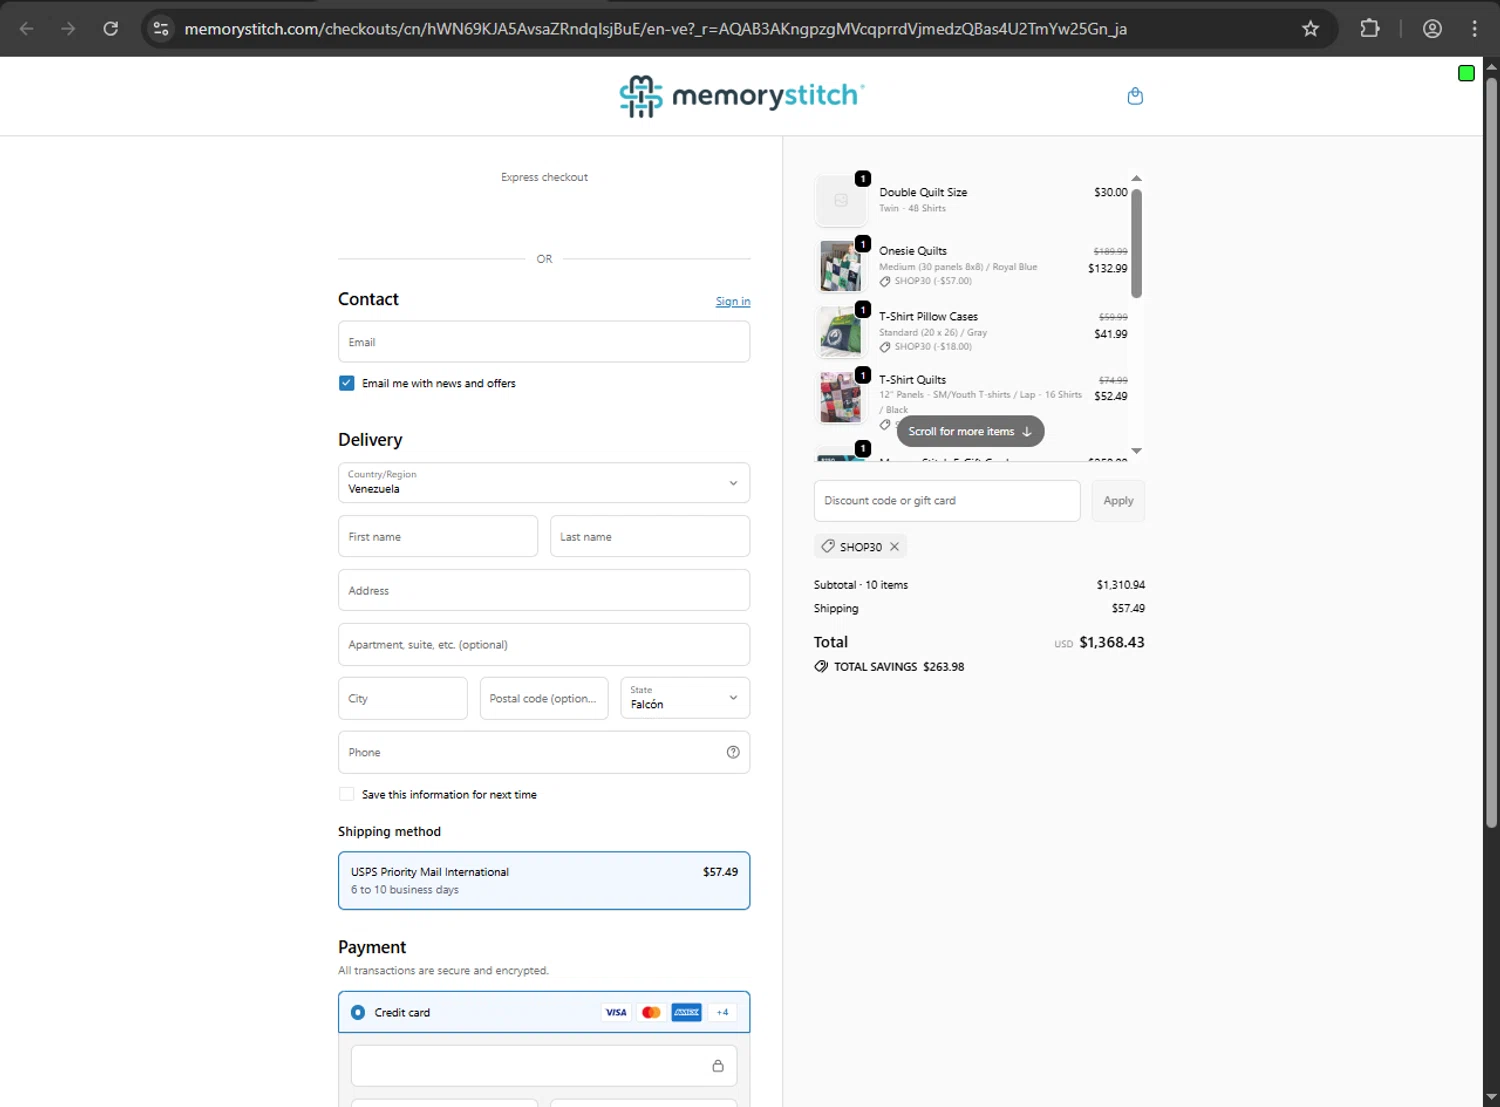Open the Onesie Quilts product thumbnail
The height and width of the screenshot is (1107, 1500).
pos(840,266)
